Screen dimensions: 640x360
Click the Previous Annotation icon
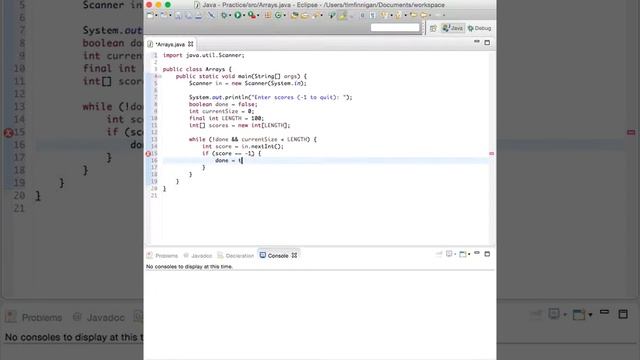point(398,15)
